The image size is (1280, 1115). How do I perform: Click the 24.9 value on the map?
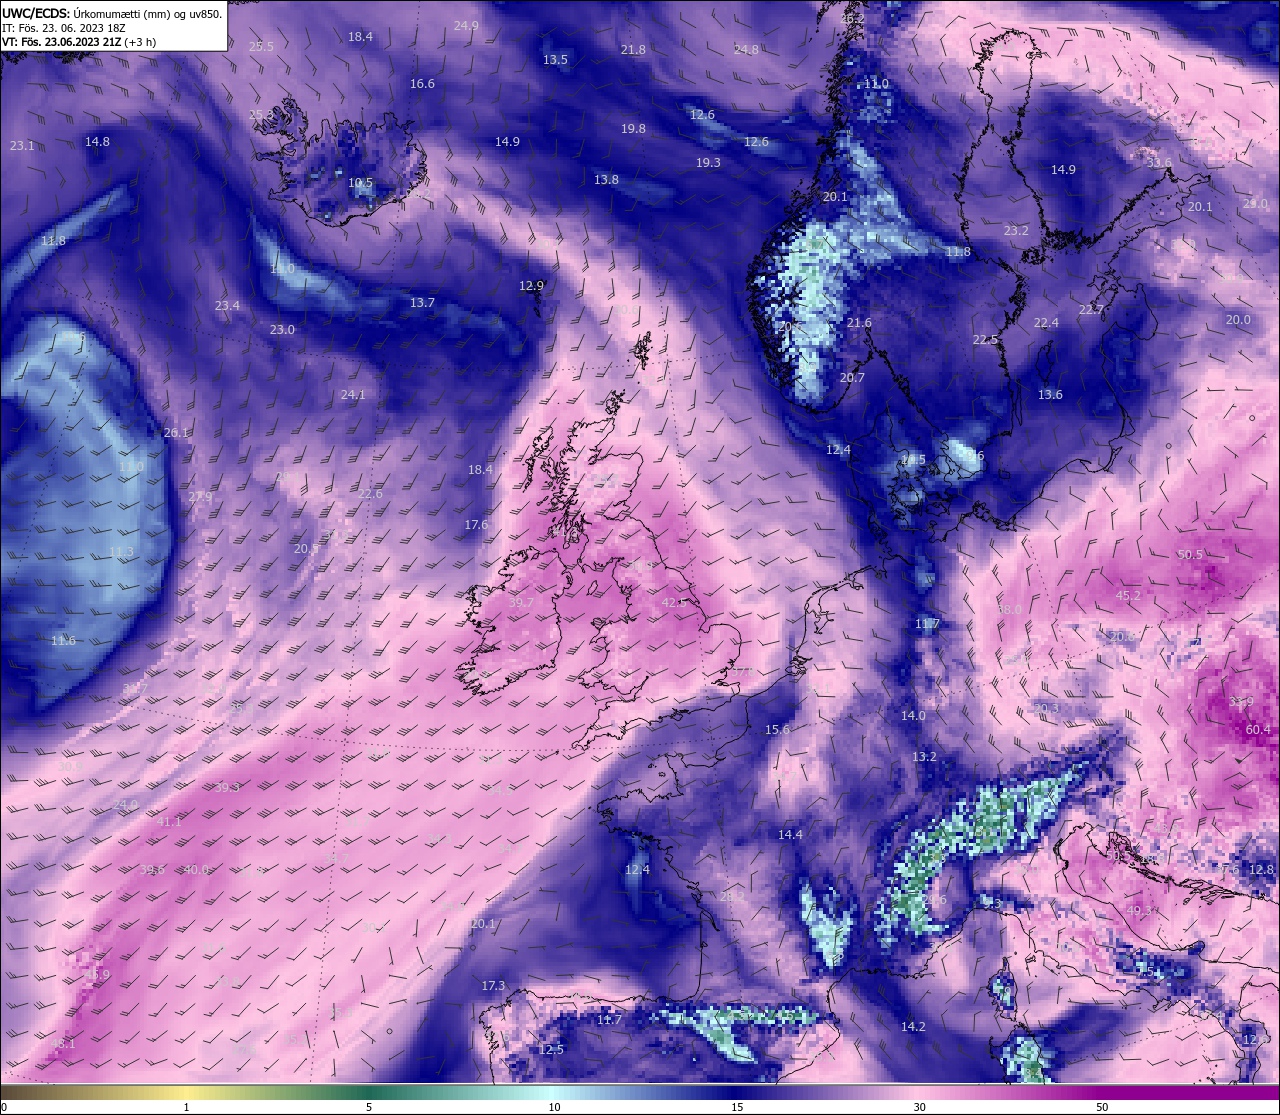(x=466, y=26)
